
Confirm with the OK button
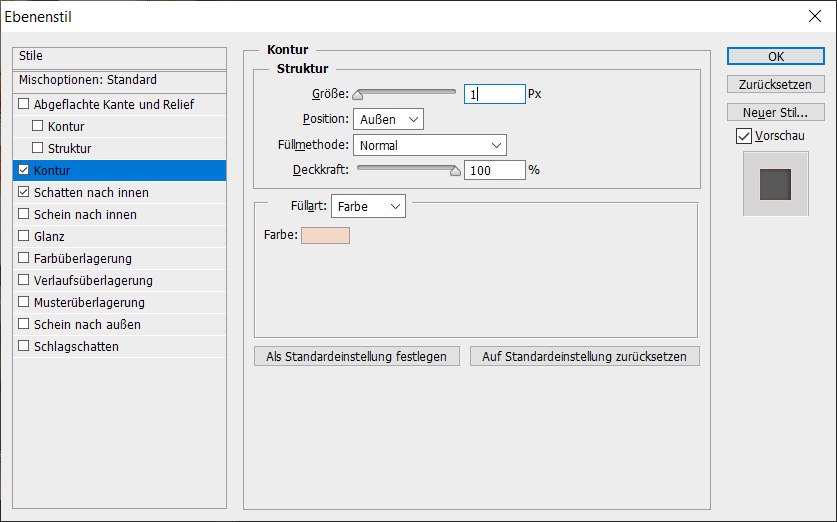776,57
